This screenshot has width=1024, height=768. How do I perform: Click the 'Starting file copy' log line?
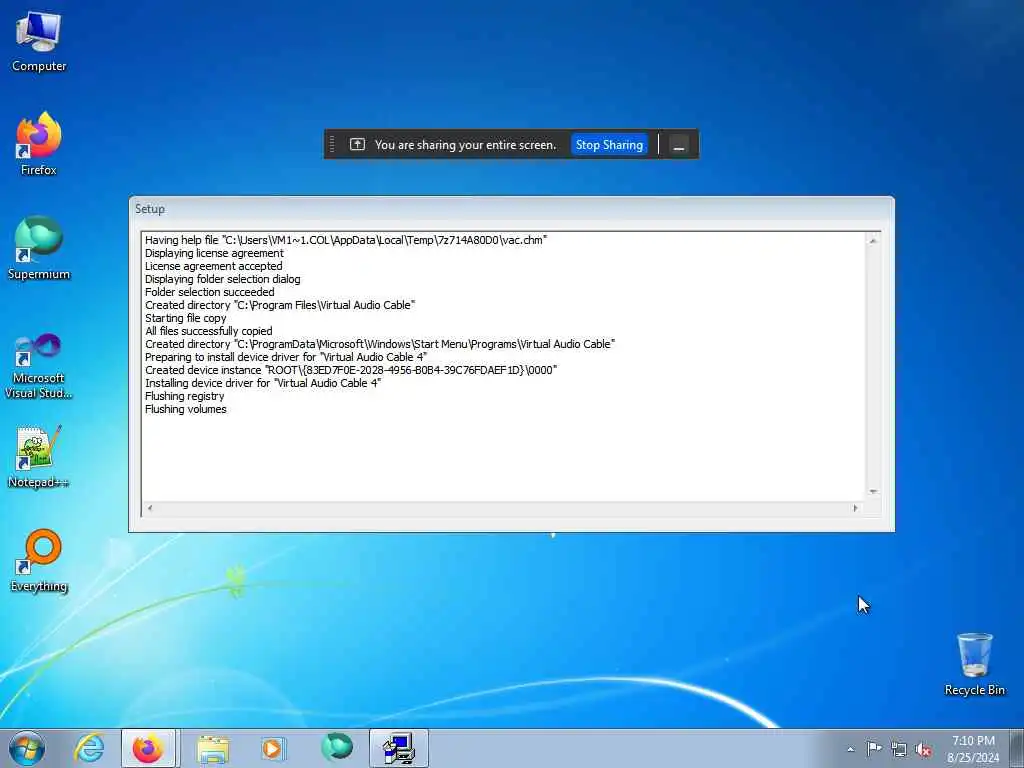click(x=185, y=318)
